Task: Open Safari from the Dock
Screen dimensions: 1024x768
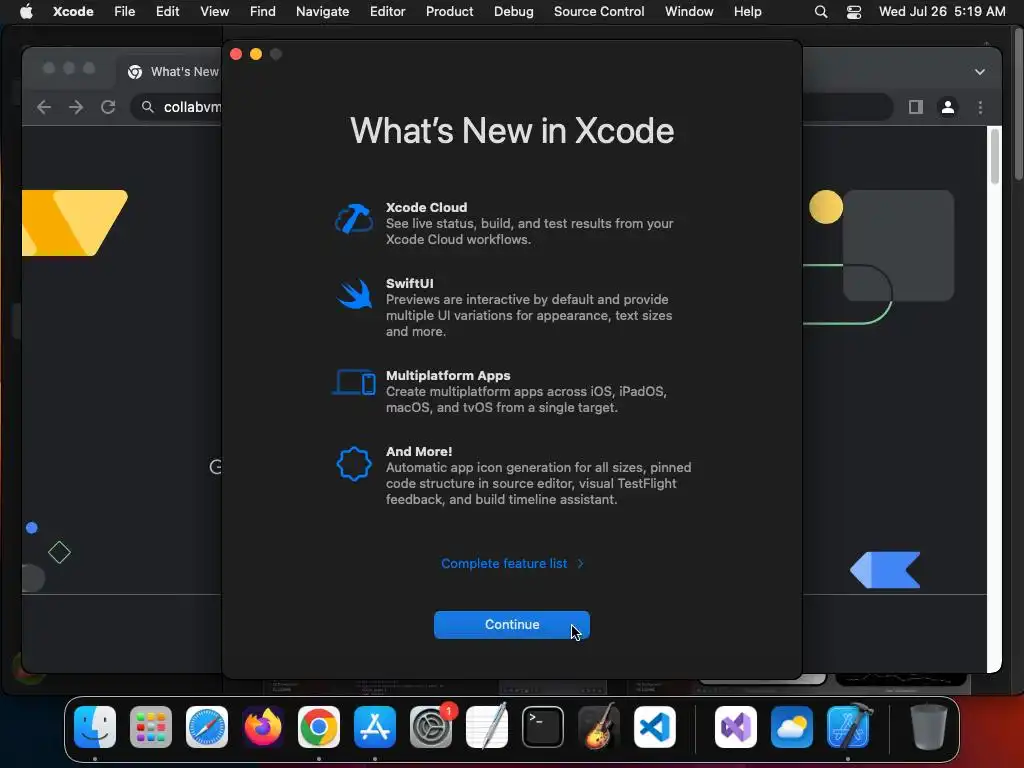Action: [207, 727]
